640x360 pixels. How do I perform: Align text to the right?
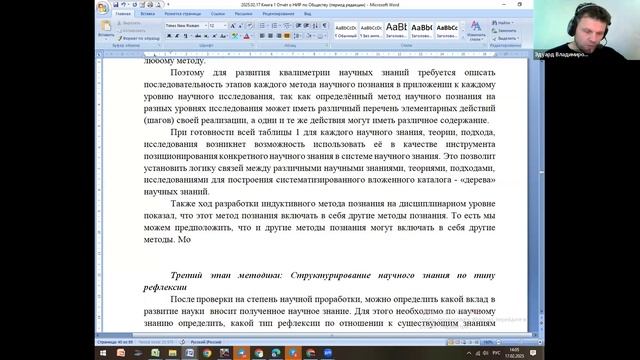tap(279, 36)
